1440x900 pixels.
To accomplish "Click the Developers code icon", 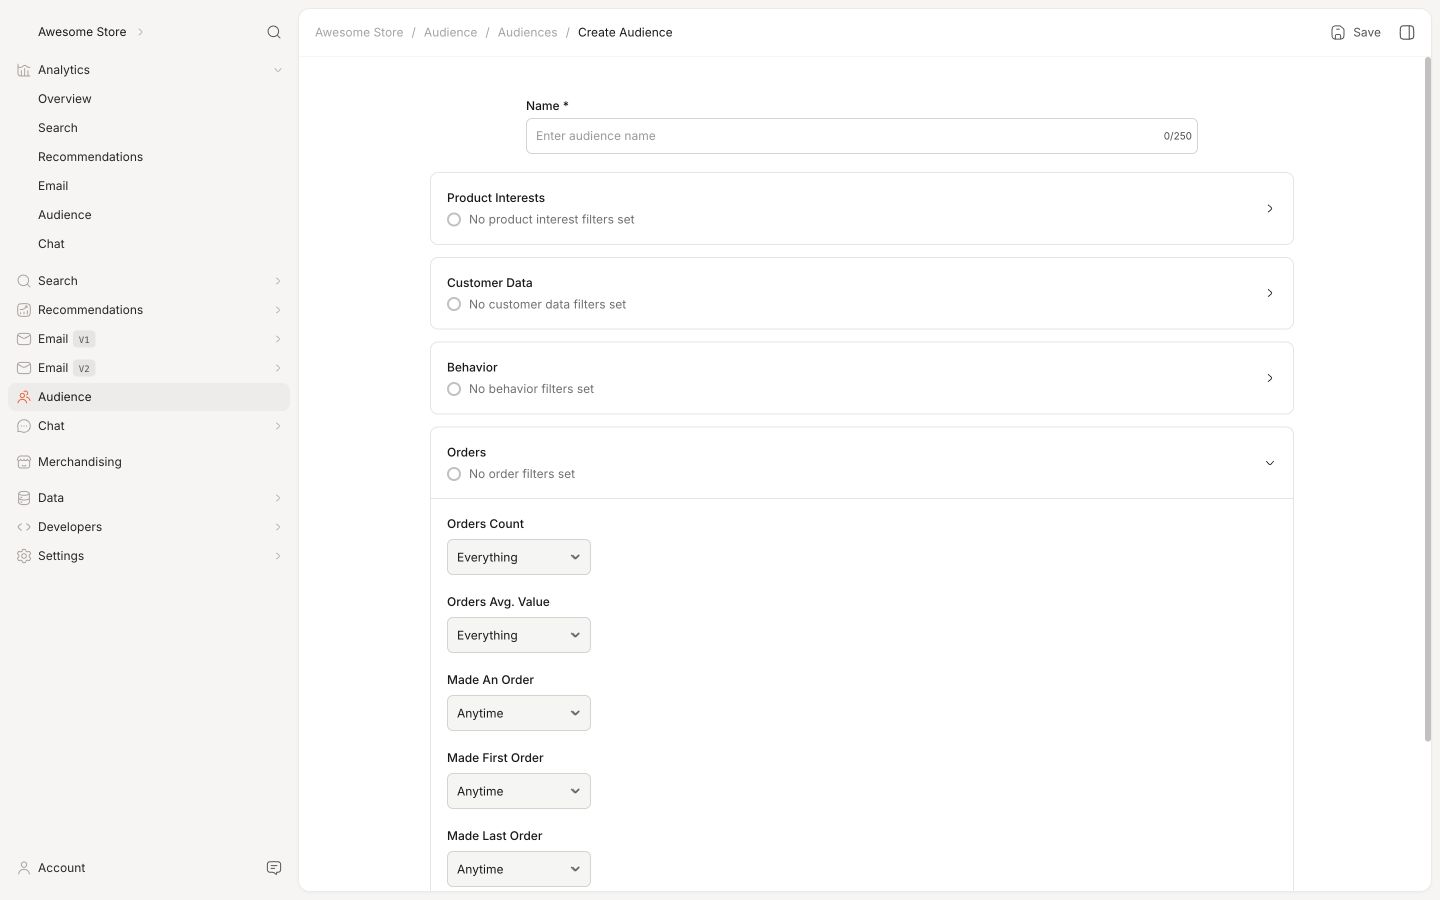I will 24,527.
